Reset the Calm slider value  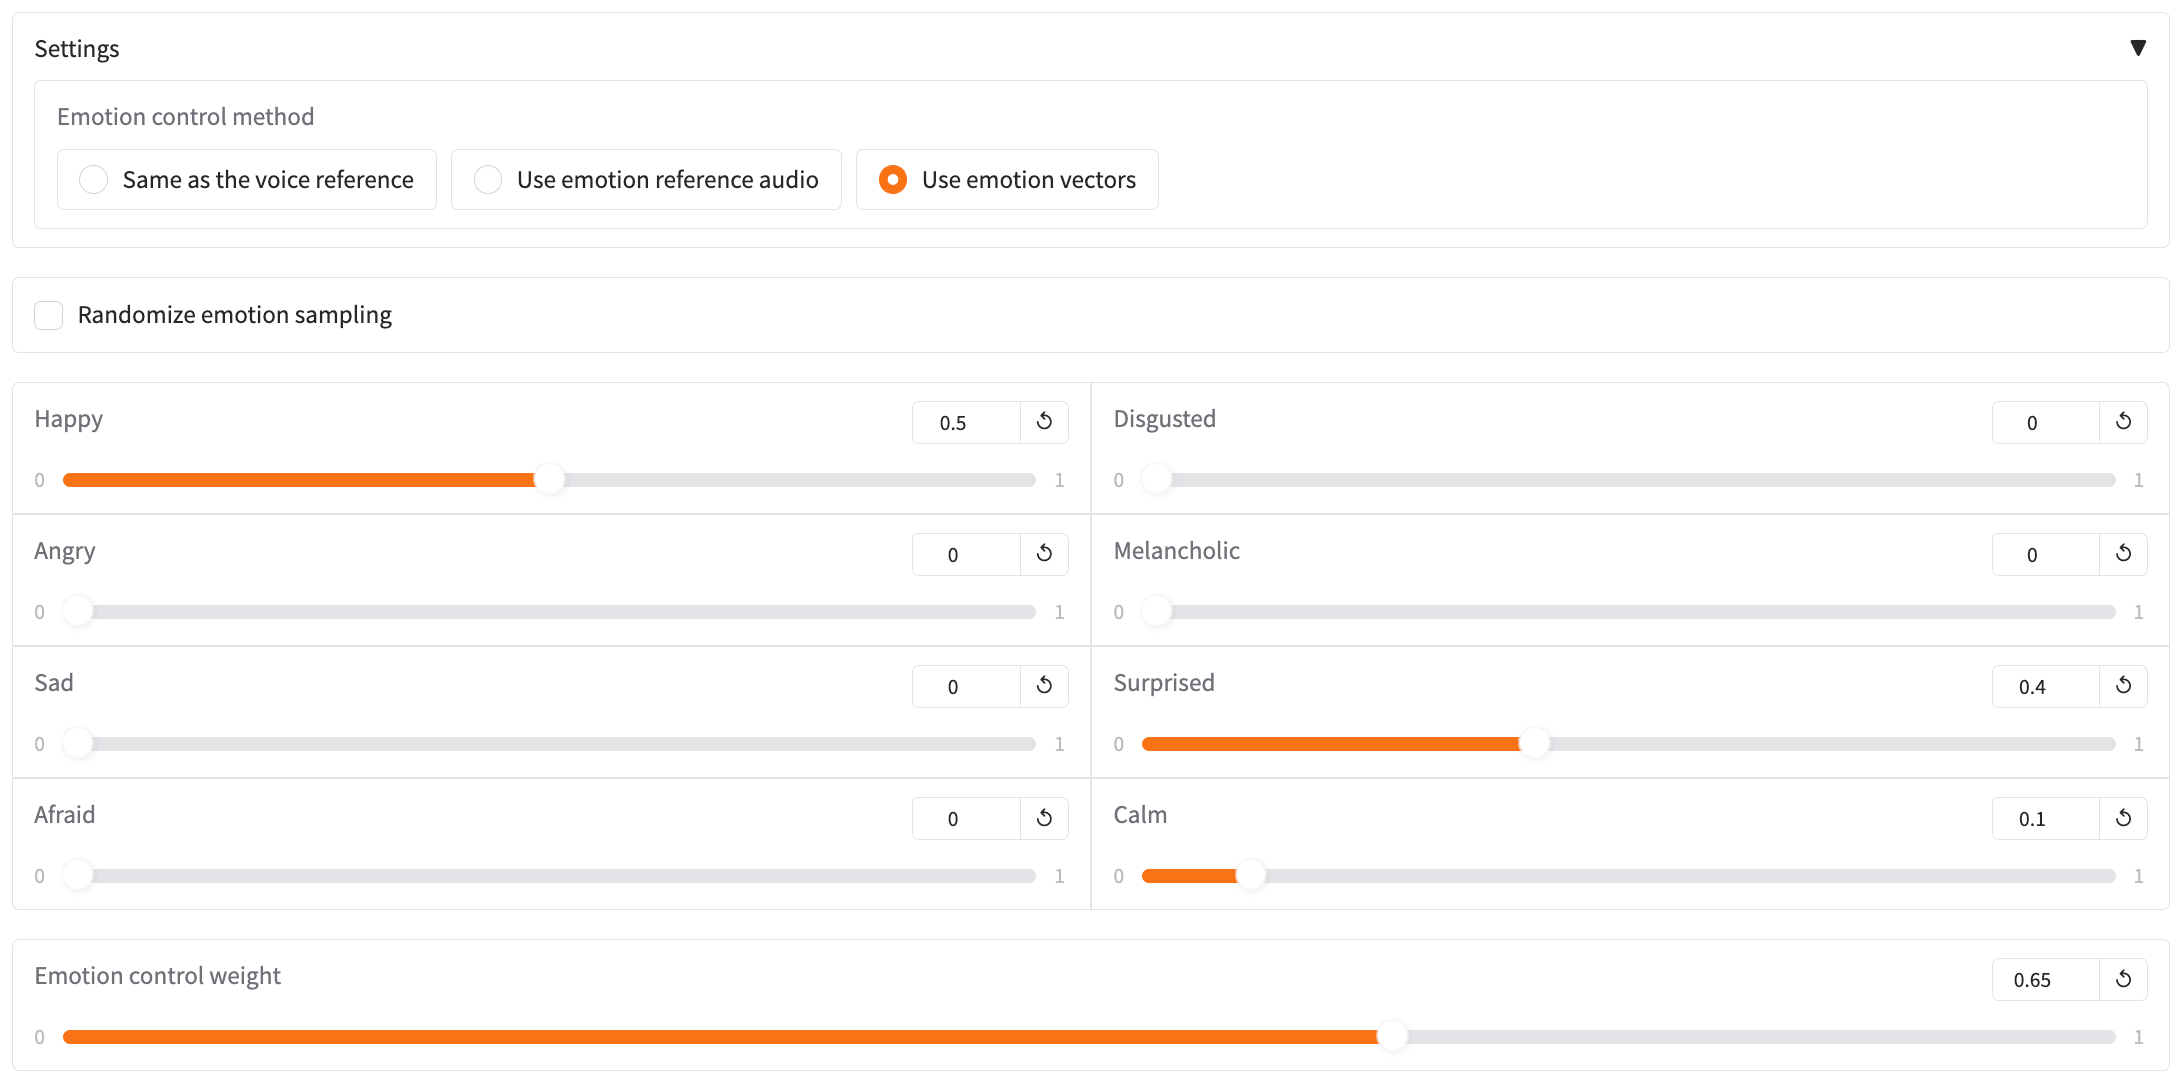[2123, 818]
